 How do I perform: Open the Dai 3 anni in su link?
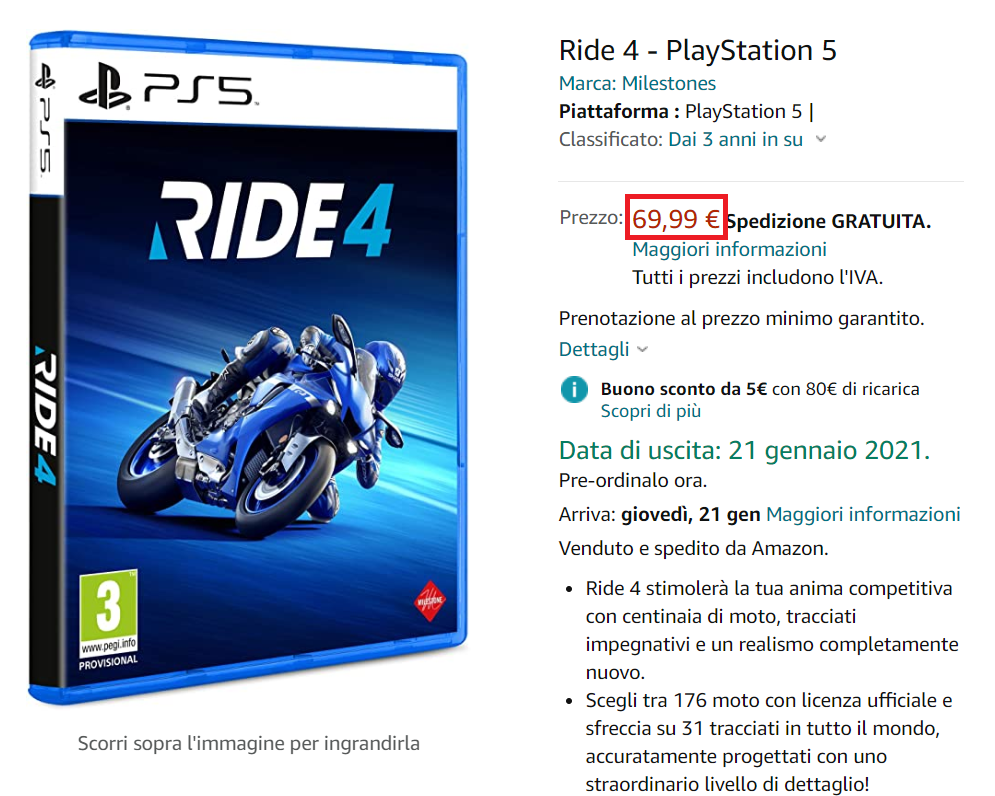coord(735,139)
